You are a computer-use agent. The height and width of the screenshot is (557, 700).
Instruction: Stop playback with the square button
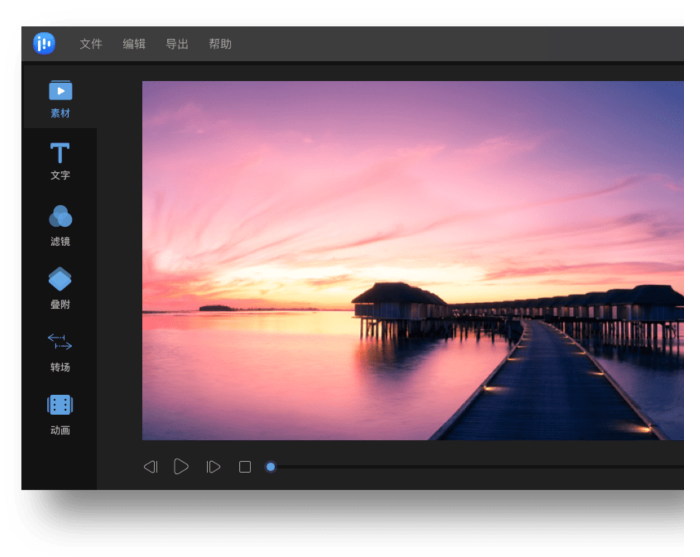coord(245,467)
